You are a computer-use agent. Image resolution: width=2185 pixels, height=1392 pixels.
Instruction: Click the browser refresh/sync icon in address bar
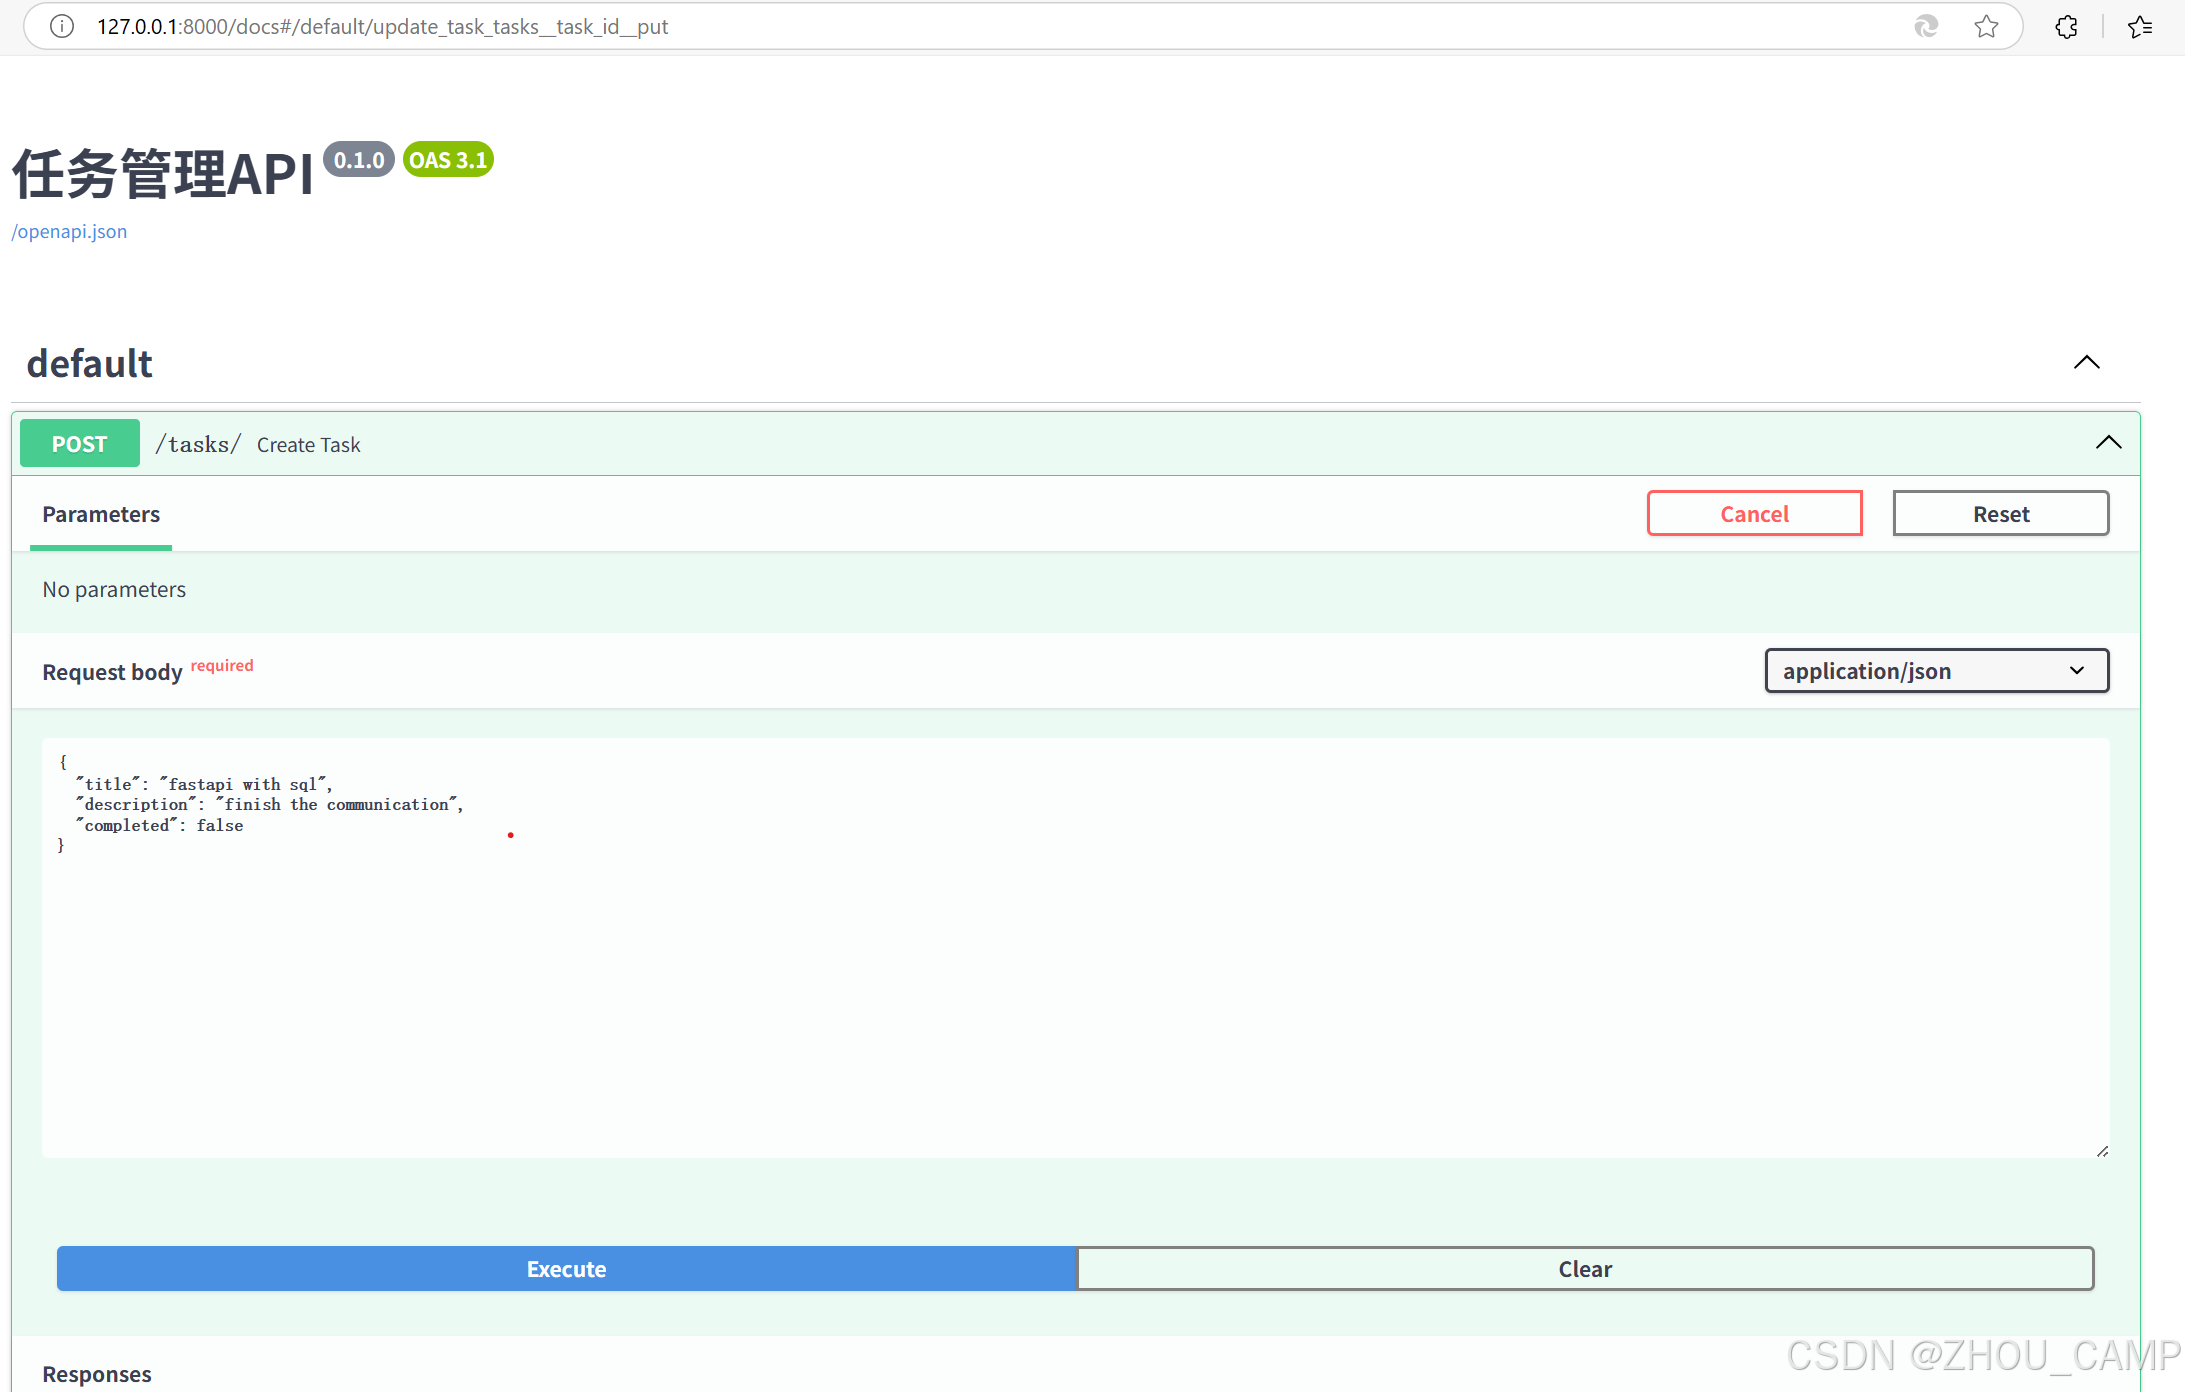tap(1926, 27)
